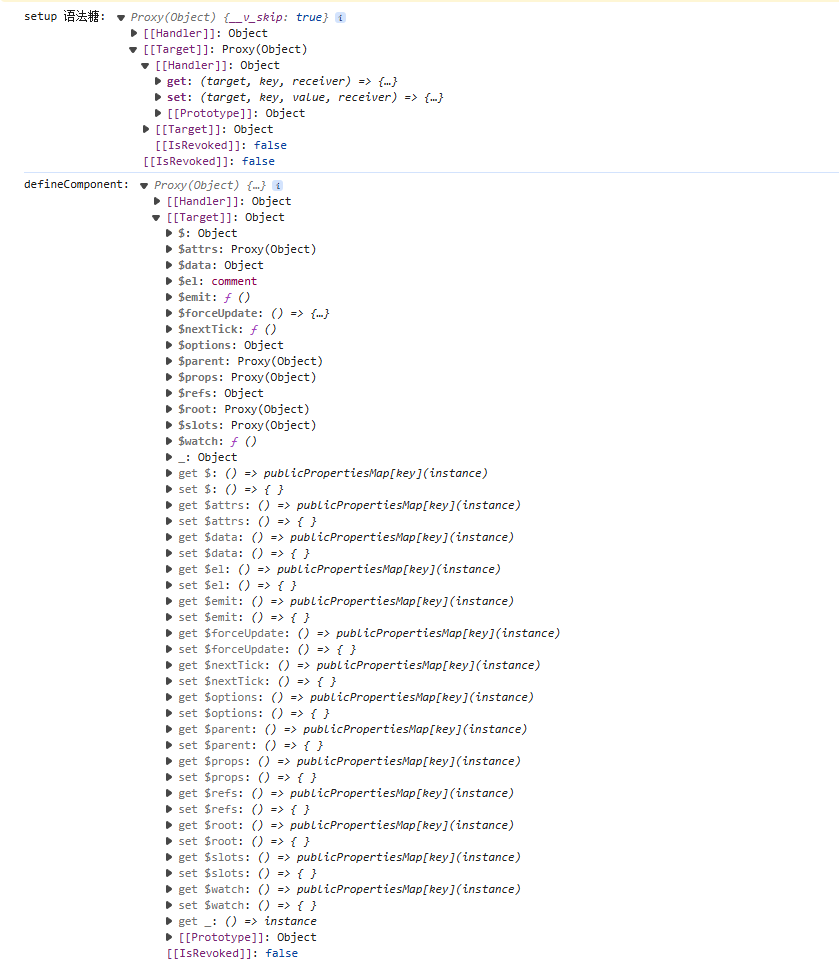This screenshot has width=839, height=965.
Task: Expand the $attrs: Proxy(Object) property
Action: 169,250
